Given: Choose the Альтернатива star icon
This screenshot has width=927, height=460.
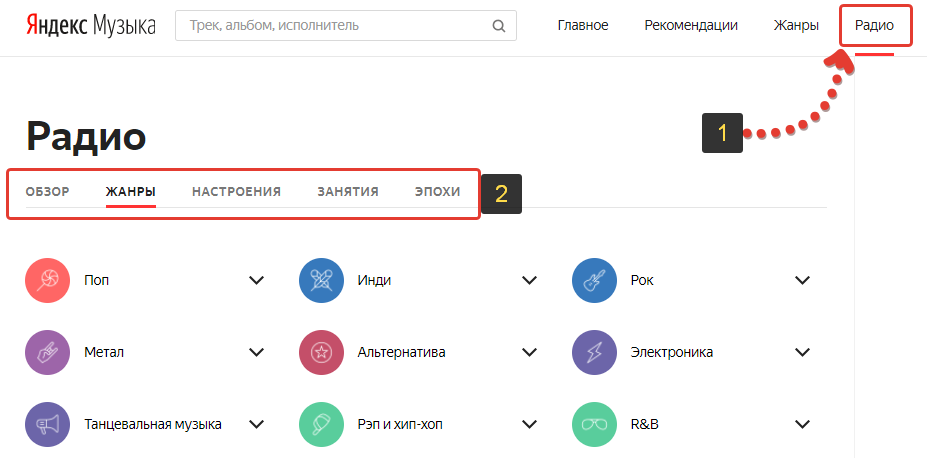Looking at the screenshot, I should (x=322, y=352).
